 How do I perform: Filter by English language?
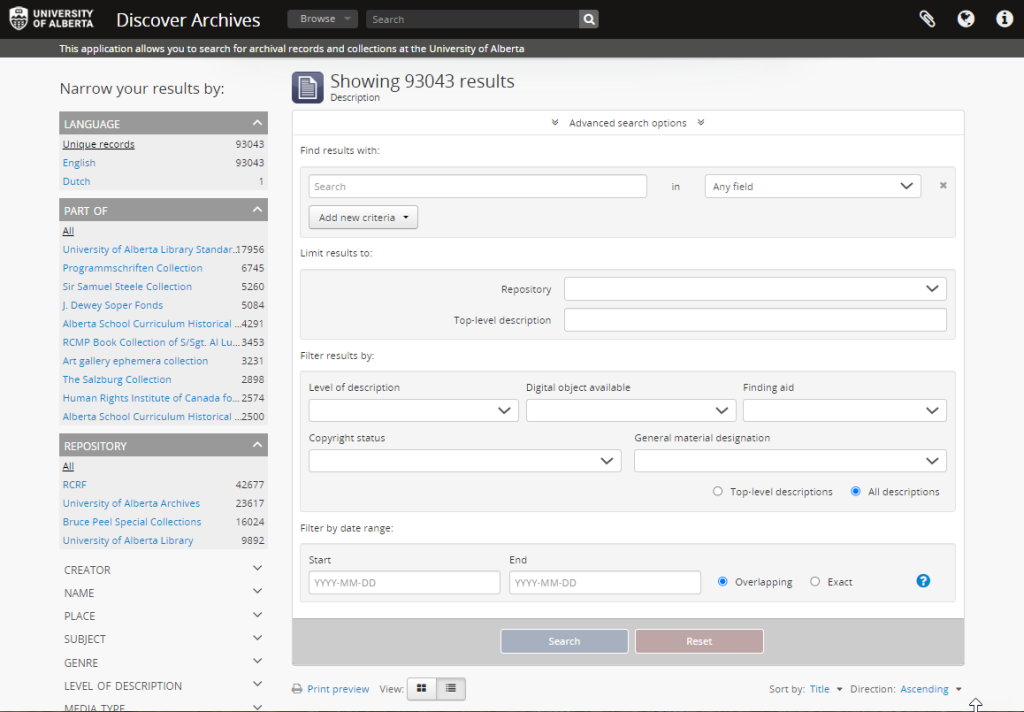(x=79, y=163)
